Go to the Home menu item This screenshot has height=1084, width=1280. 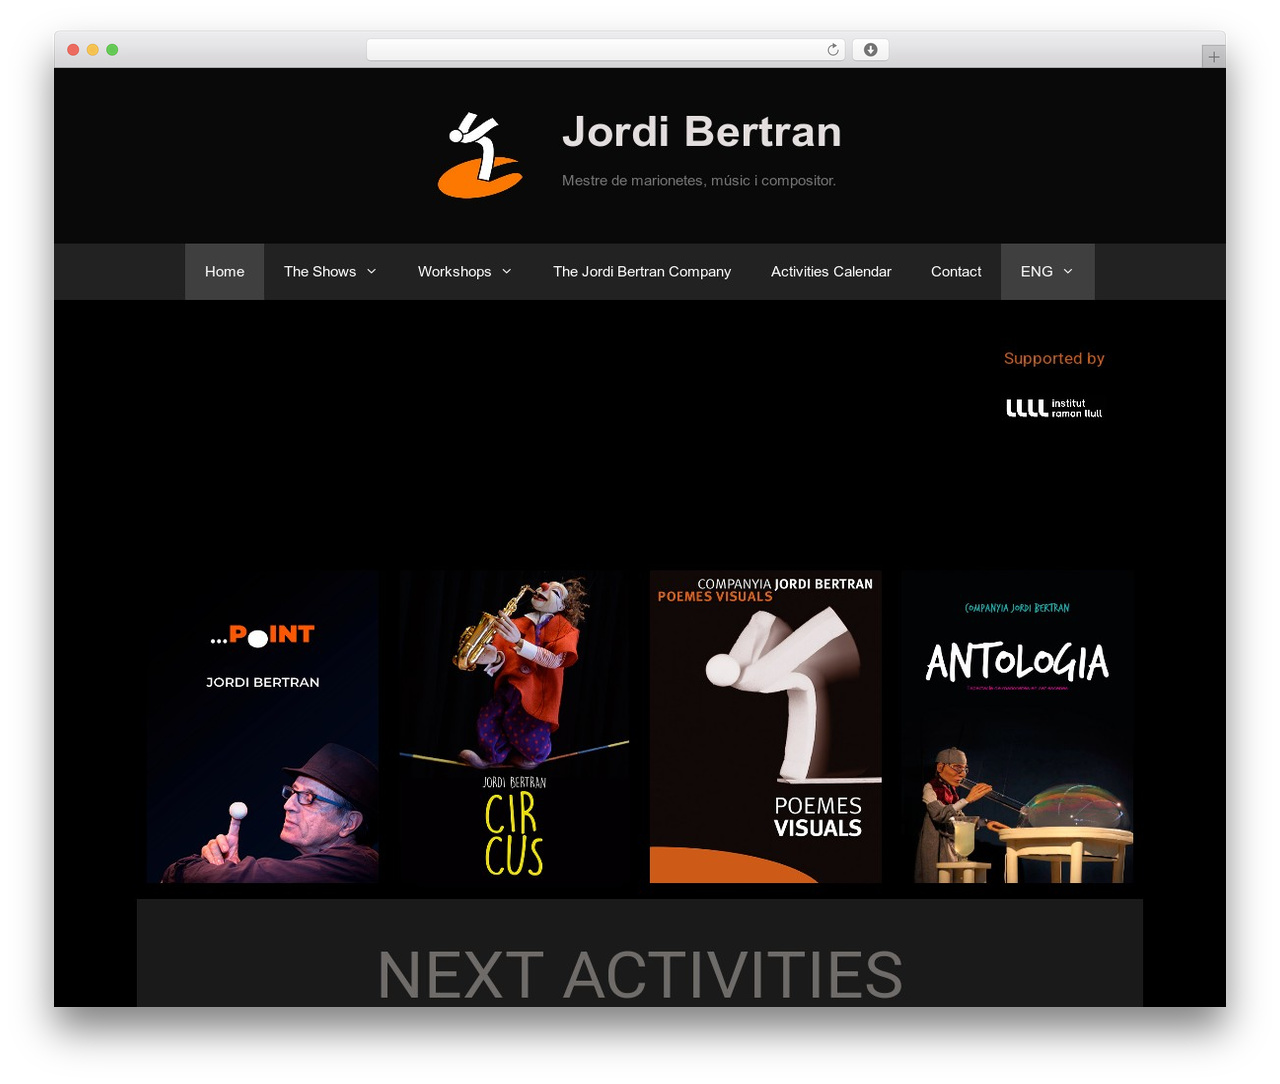pyautogui.click(x=225, y=272)
